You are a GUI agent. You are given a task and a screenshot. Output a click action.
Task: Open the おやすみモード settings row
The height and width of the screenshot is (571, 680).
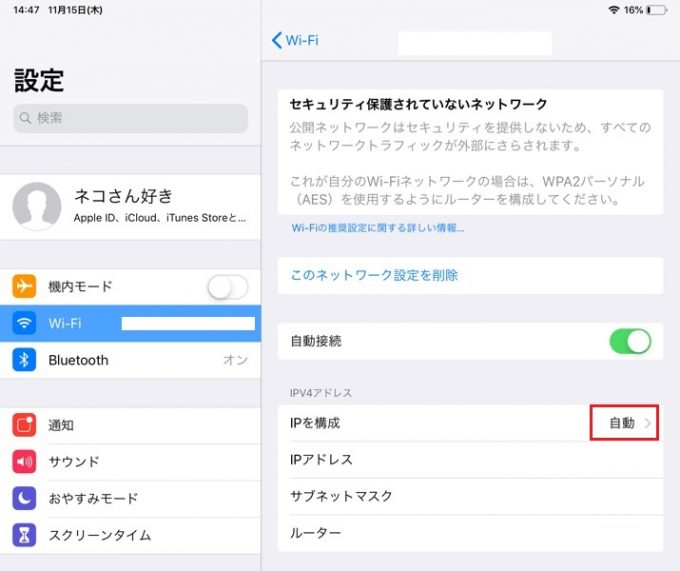click(x=130, y=499)
